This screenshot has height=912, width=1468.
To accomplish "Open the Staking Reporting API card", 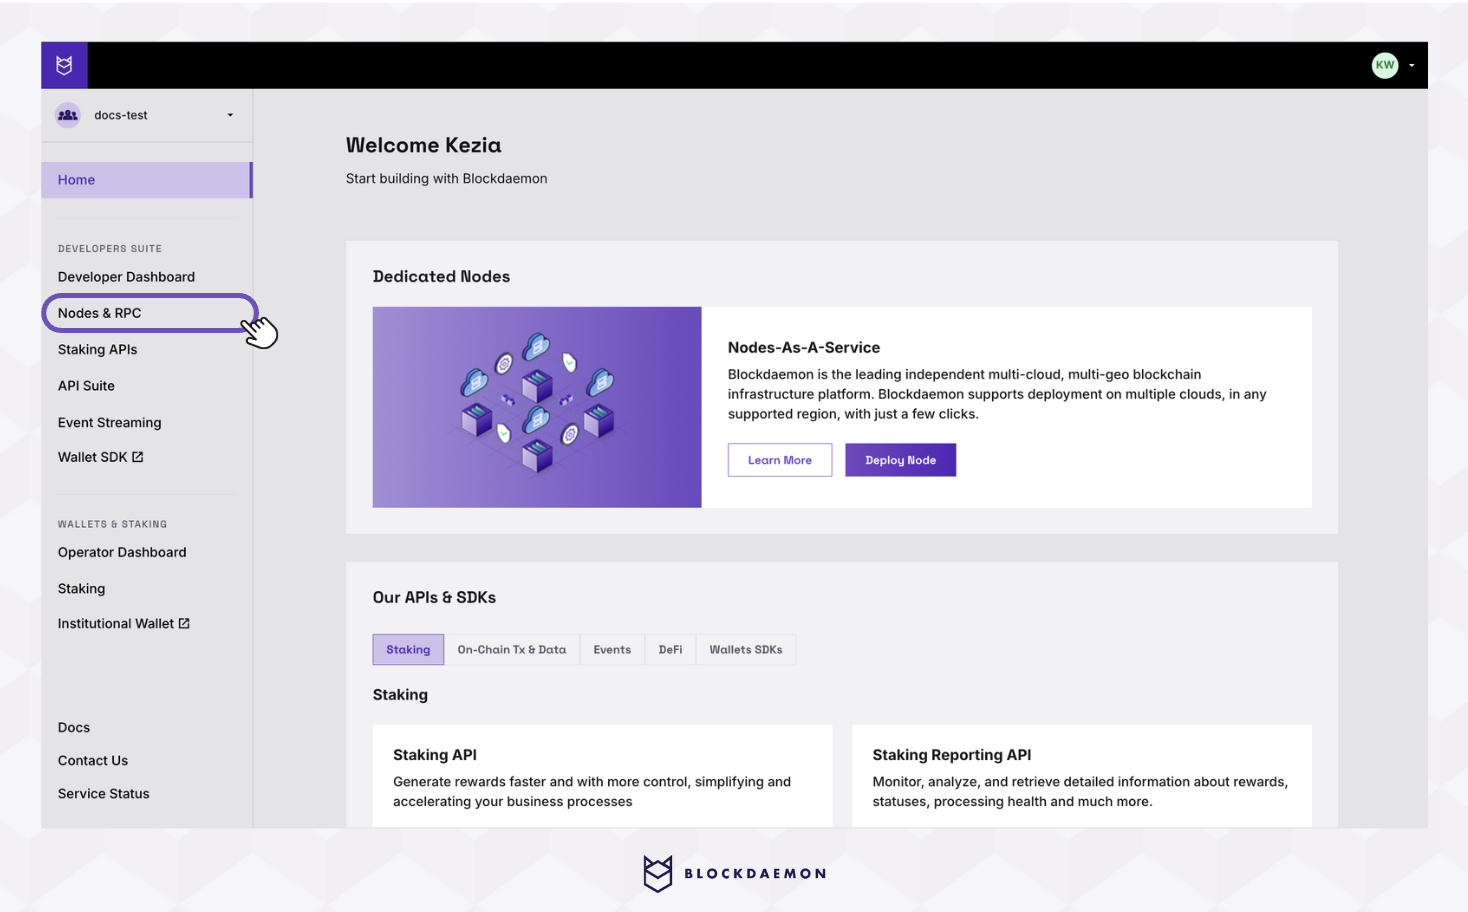I will [1082, 776].
